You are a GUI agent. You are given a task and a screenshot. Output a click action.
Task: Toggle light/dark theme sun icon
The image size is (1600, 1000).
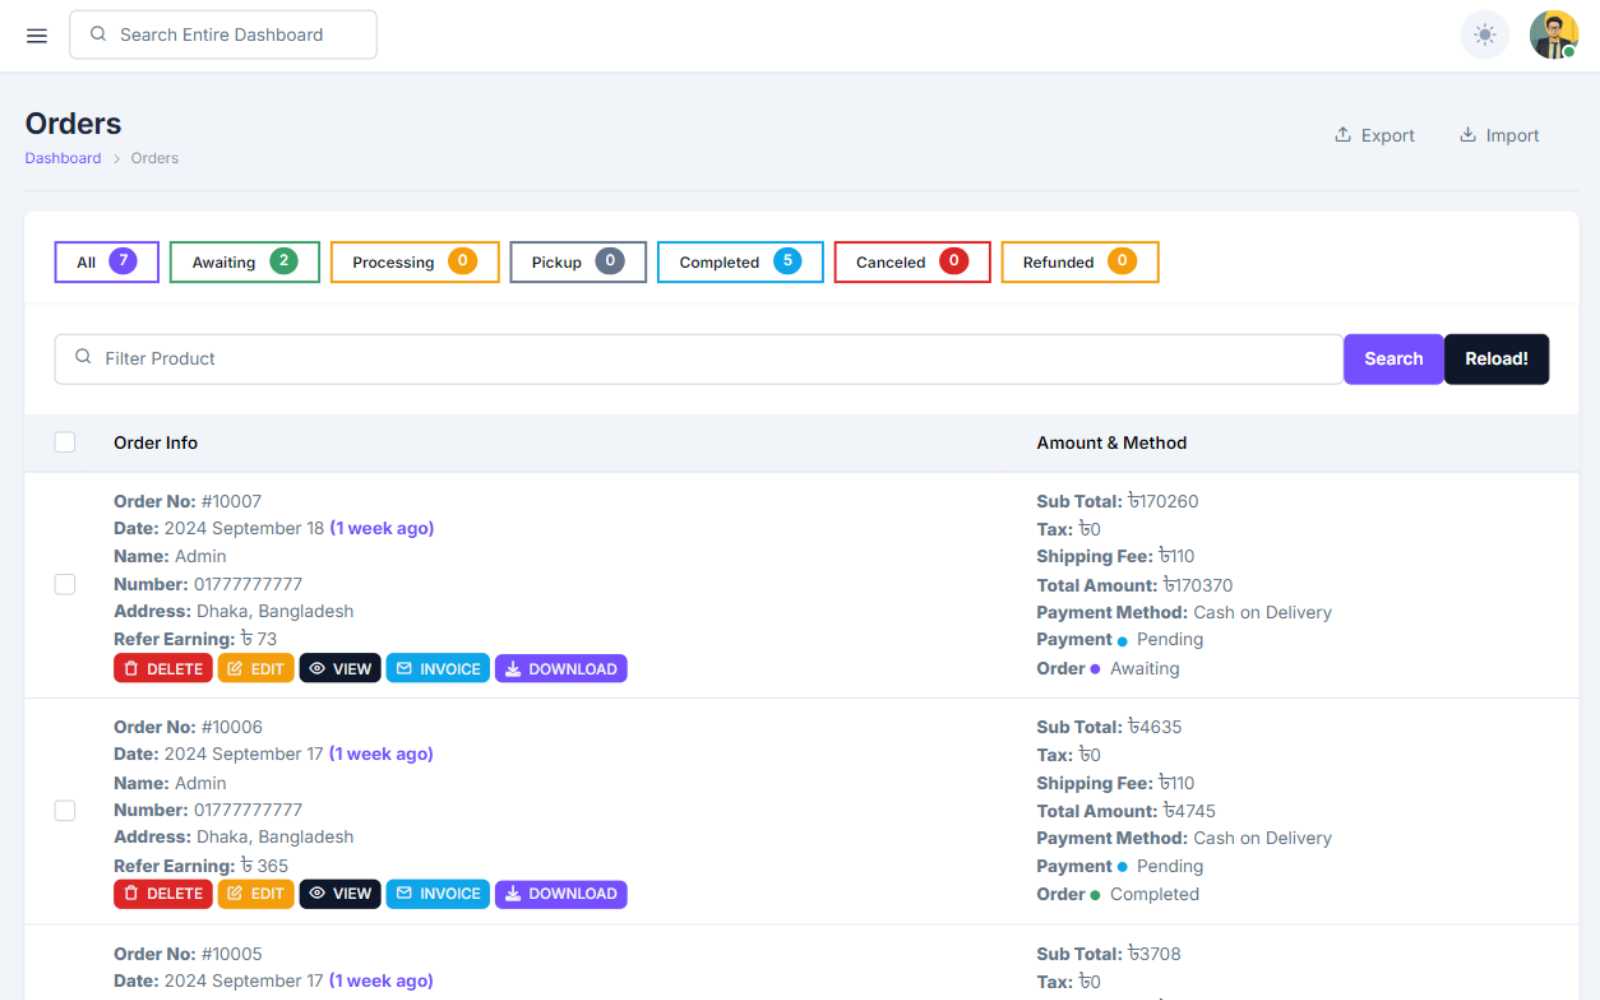coord(1485,35)
